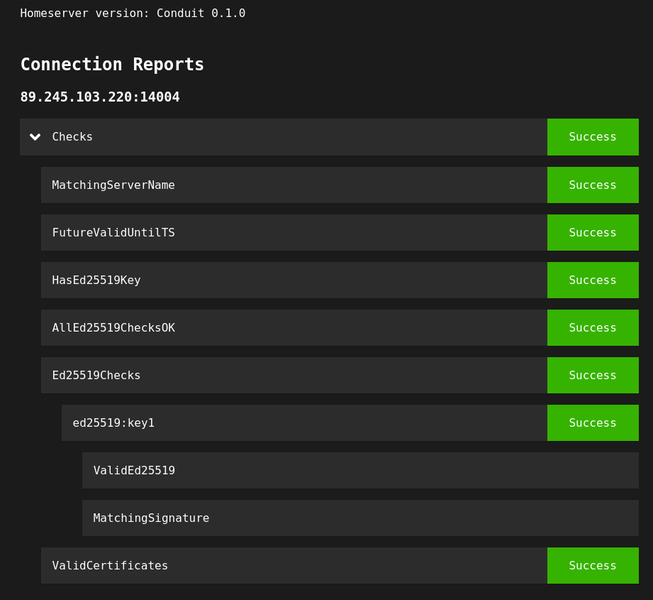The image size is (653, 600).
Task: Click Success status for FutureValidUntilTS
Action: [592, 233]
